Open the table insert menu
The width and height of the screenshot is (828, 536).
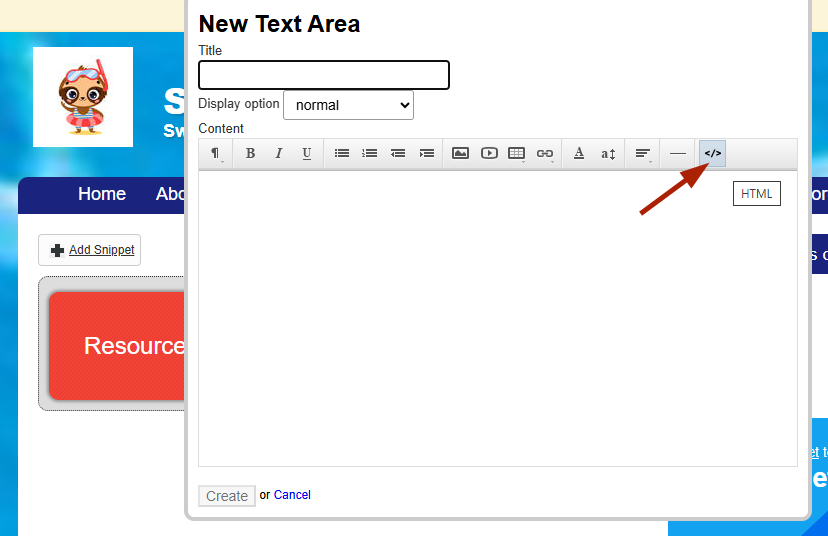click(x=517, y=153)
